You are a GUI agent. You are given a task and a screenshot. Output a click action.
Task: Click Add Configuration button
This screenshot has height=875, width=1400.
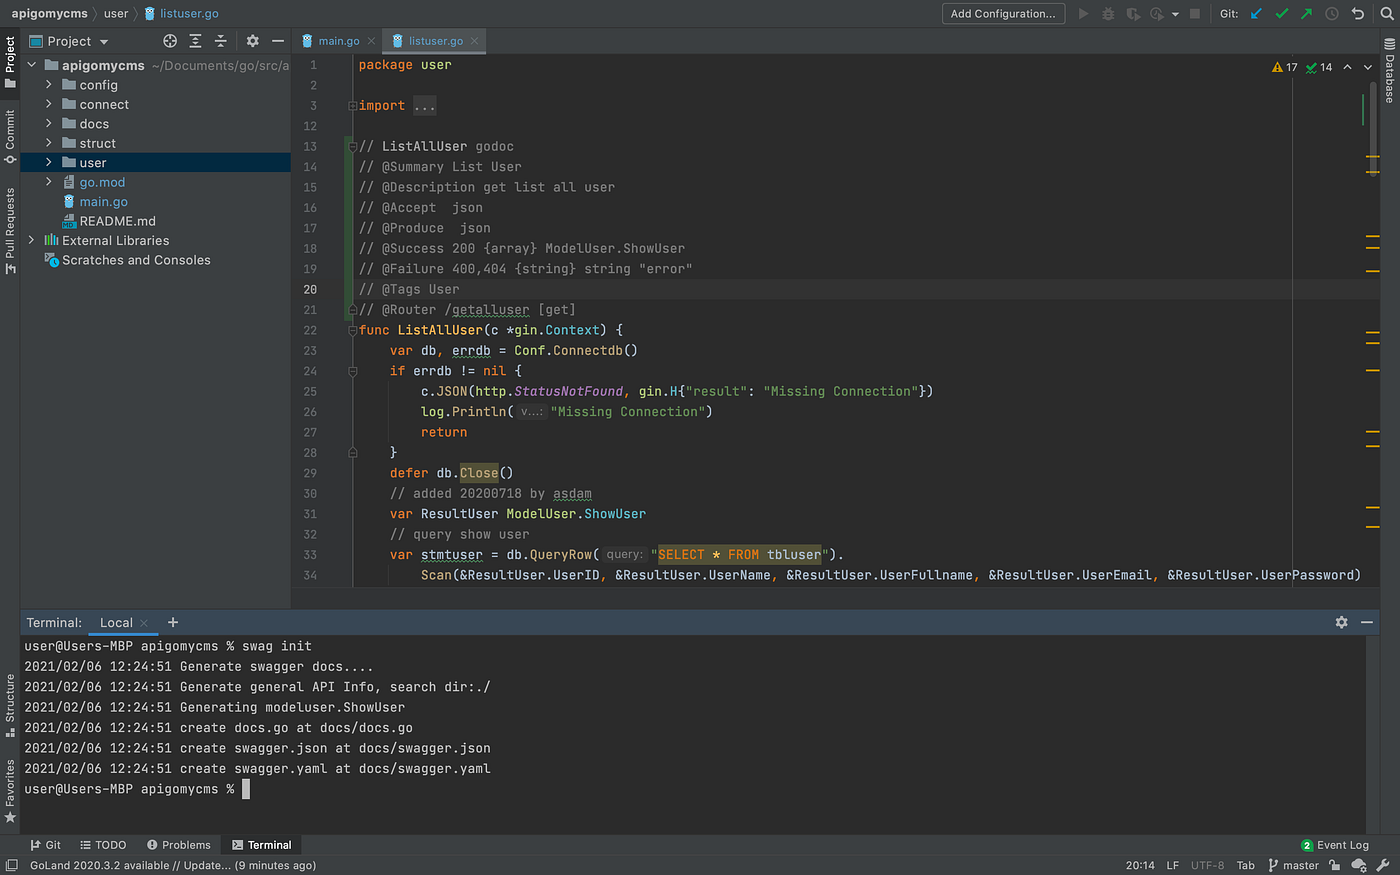(1002, 14)
